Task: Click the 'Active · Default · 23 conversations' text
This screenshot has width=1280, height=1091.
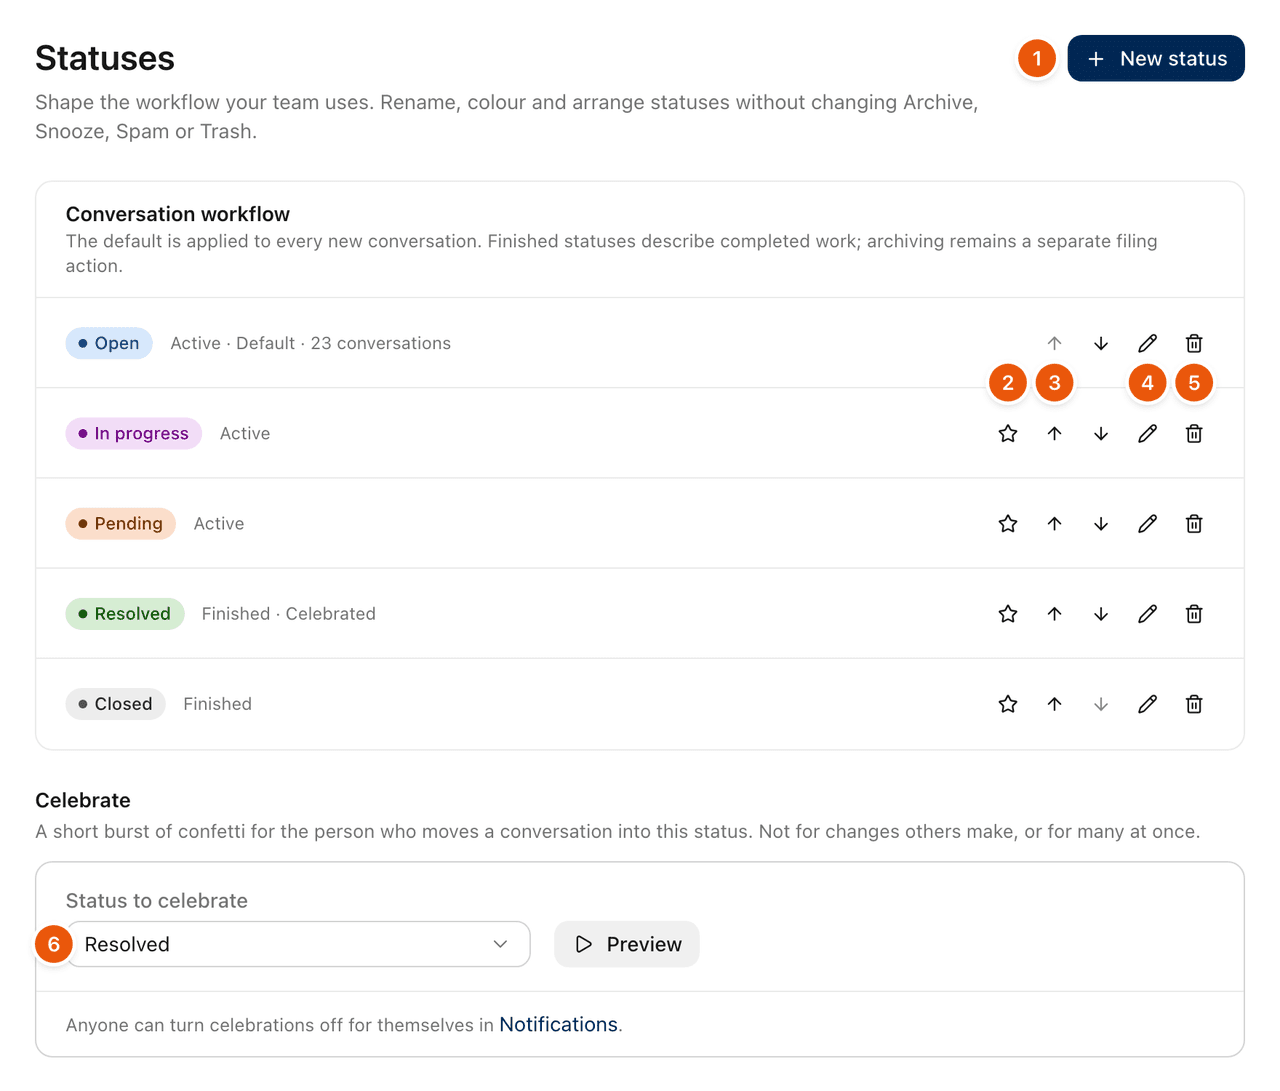Action: point(310,343)
